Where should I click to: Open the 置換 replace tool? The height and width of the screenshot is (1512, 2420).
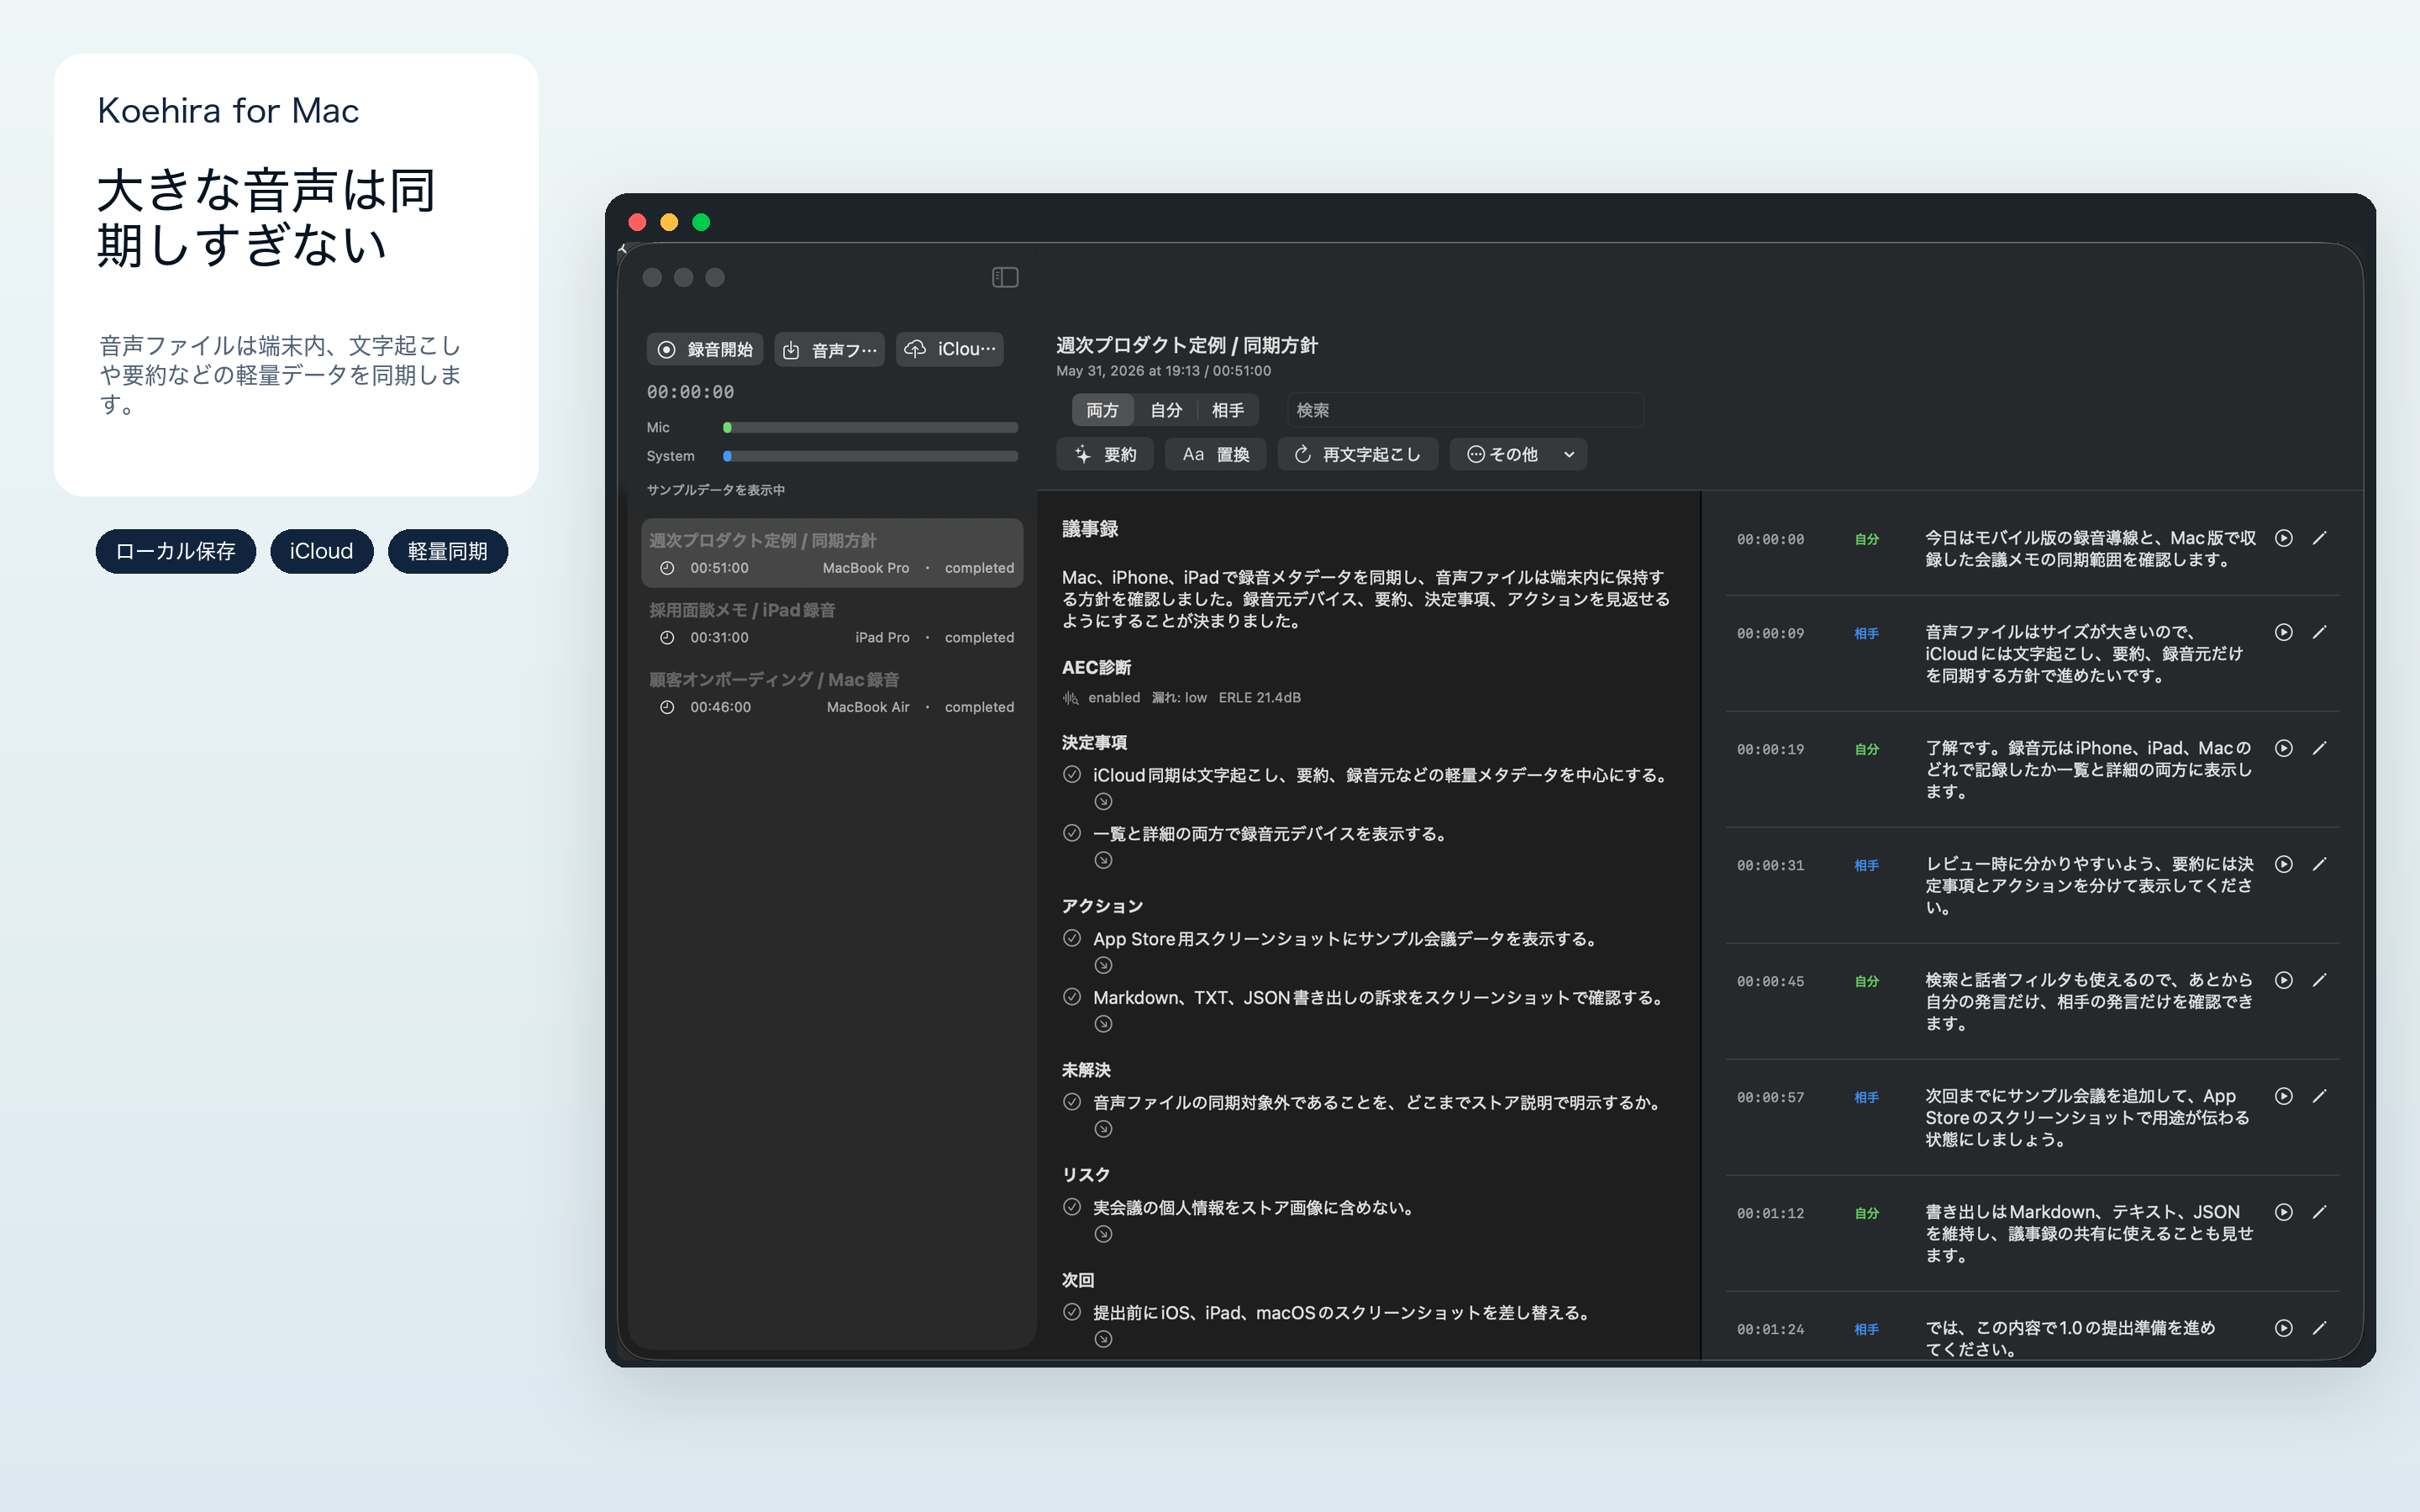coord(1216,454)
